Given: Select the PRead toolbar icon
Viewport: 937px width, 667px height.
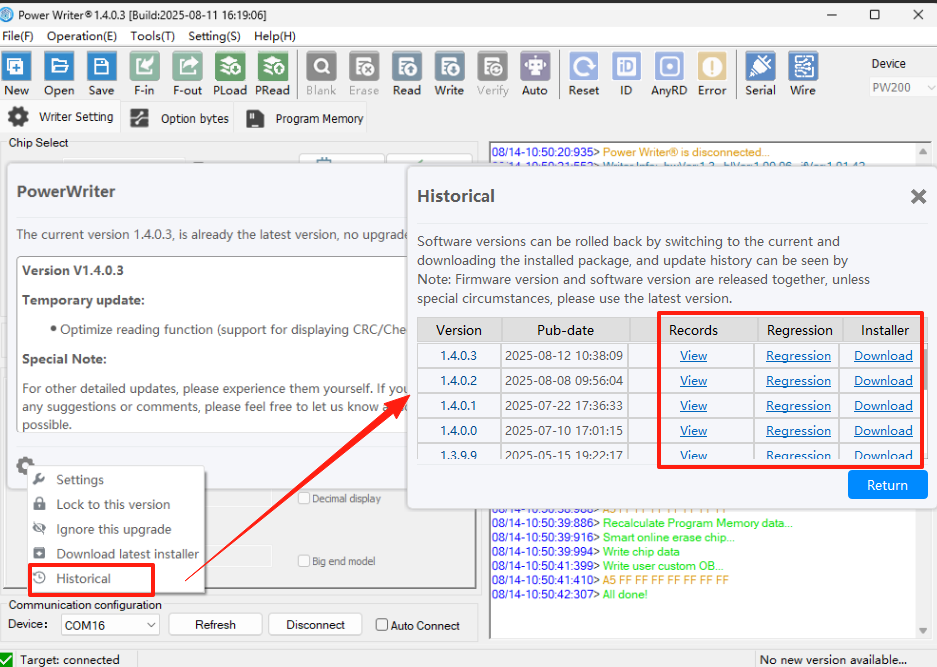Looking at the screenshot, I should click(272, 74).
